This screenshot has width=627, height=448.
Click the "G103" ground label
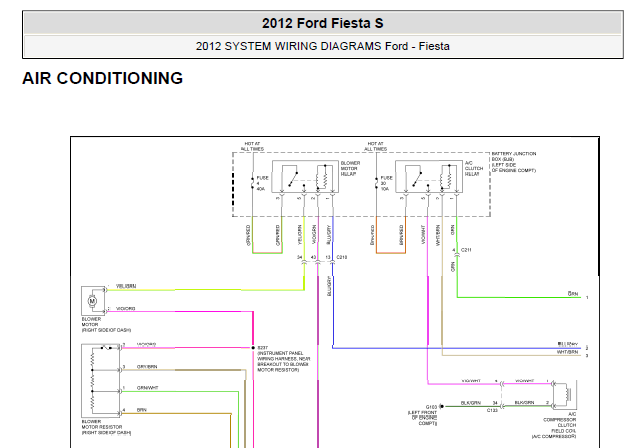pyautogui.click(x=431, y=407)
